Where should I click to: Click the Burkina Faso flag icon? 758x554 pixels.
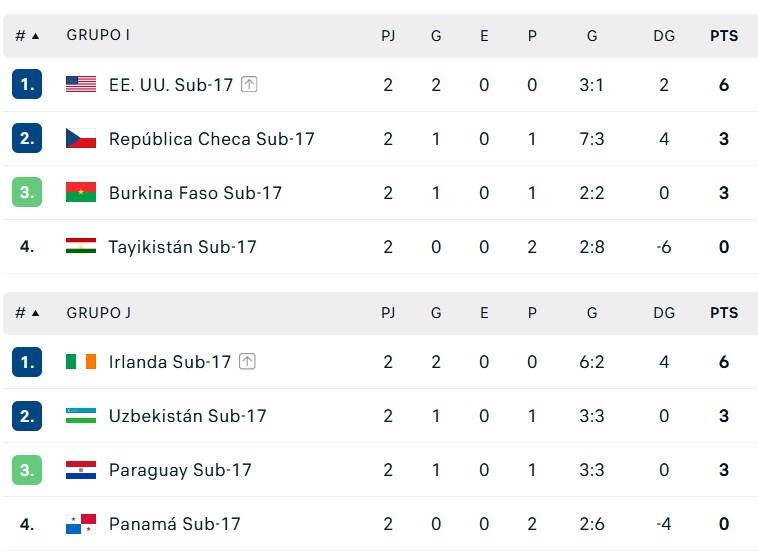tap(81, 193)
